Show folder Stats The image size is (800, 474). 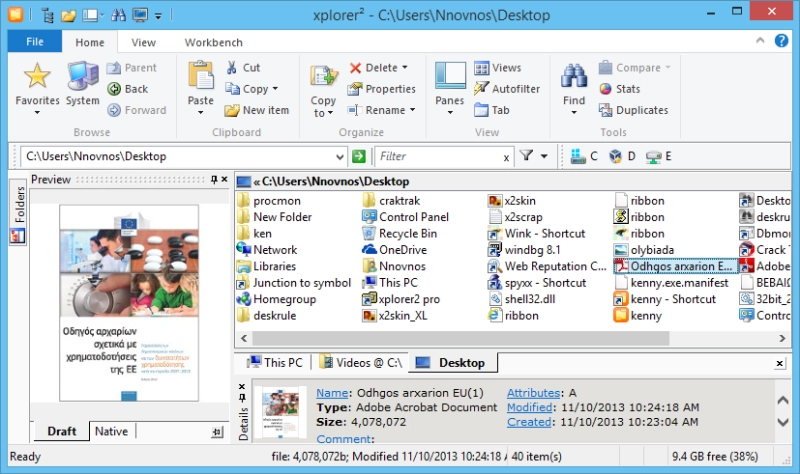tap(620, 89)
